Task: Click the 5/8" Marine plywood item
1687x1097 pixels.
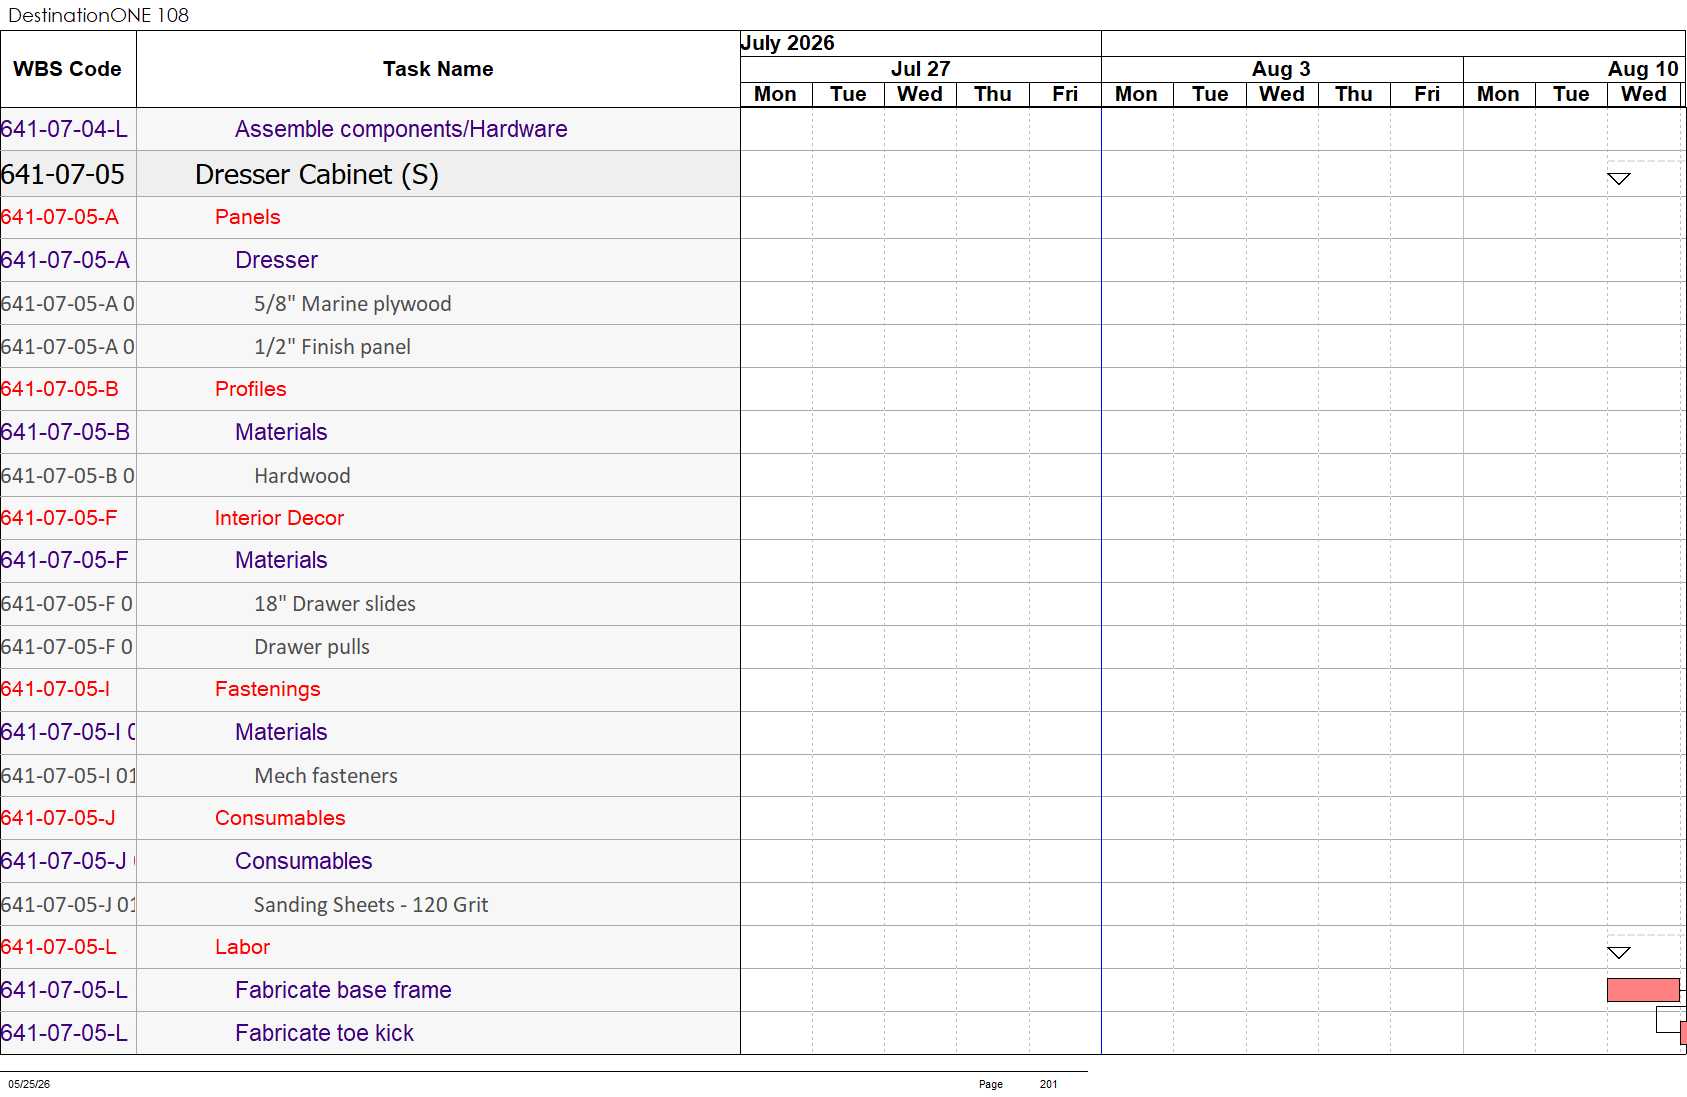Action: (x=352, y=303)
